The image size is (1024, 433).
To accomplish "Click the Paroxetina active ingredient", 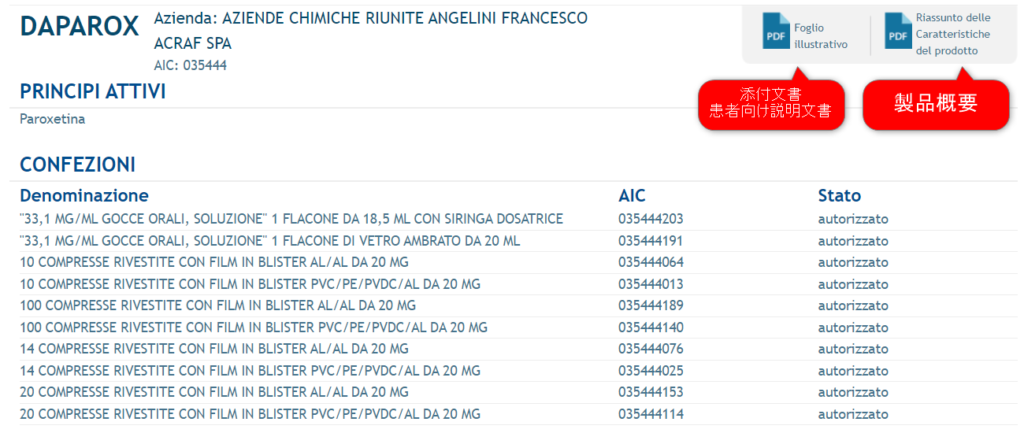I will (52, 119).
